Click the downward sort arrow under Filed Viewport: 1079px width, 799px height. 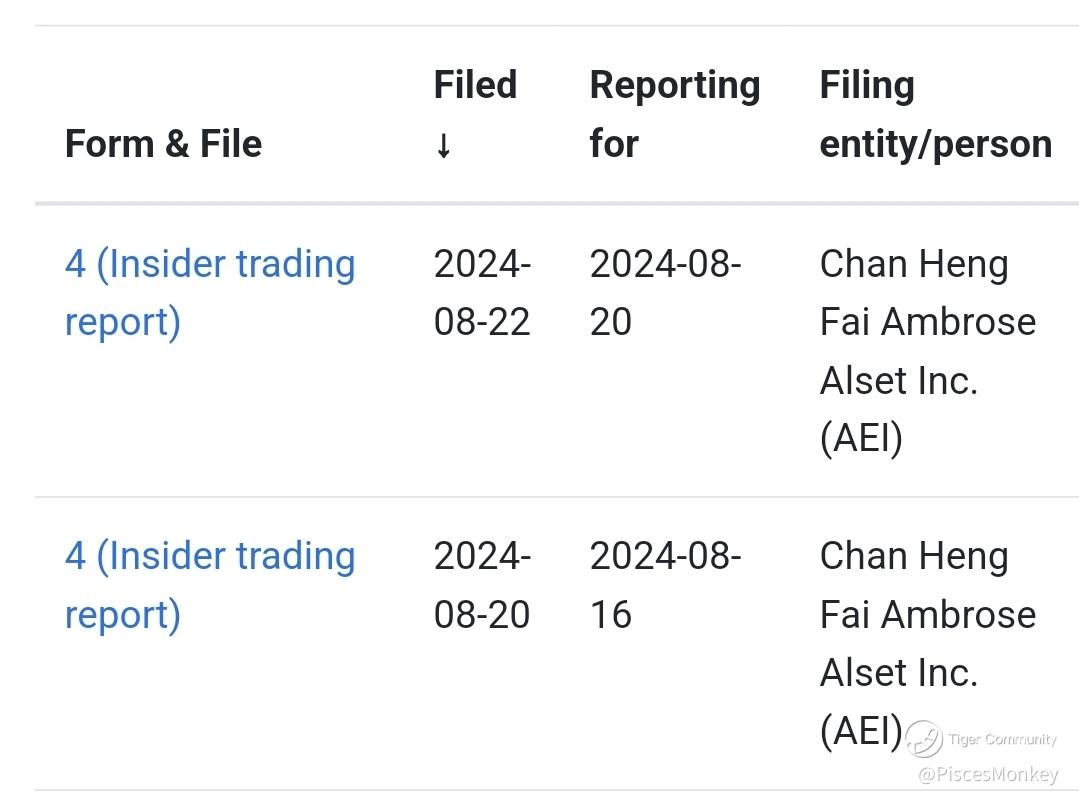(444, 145)
